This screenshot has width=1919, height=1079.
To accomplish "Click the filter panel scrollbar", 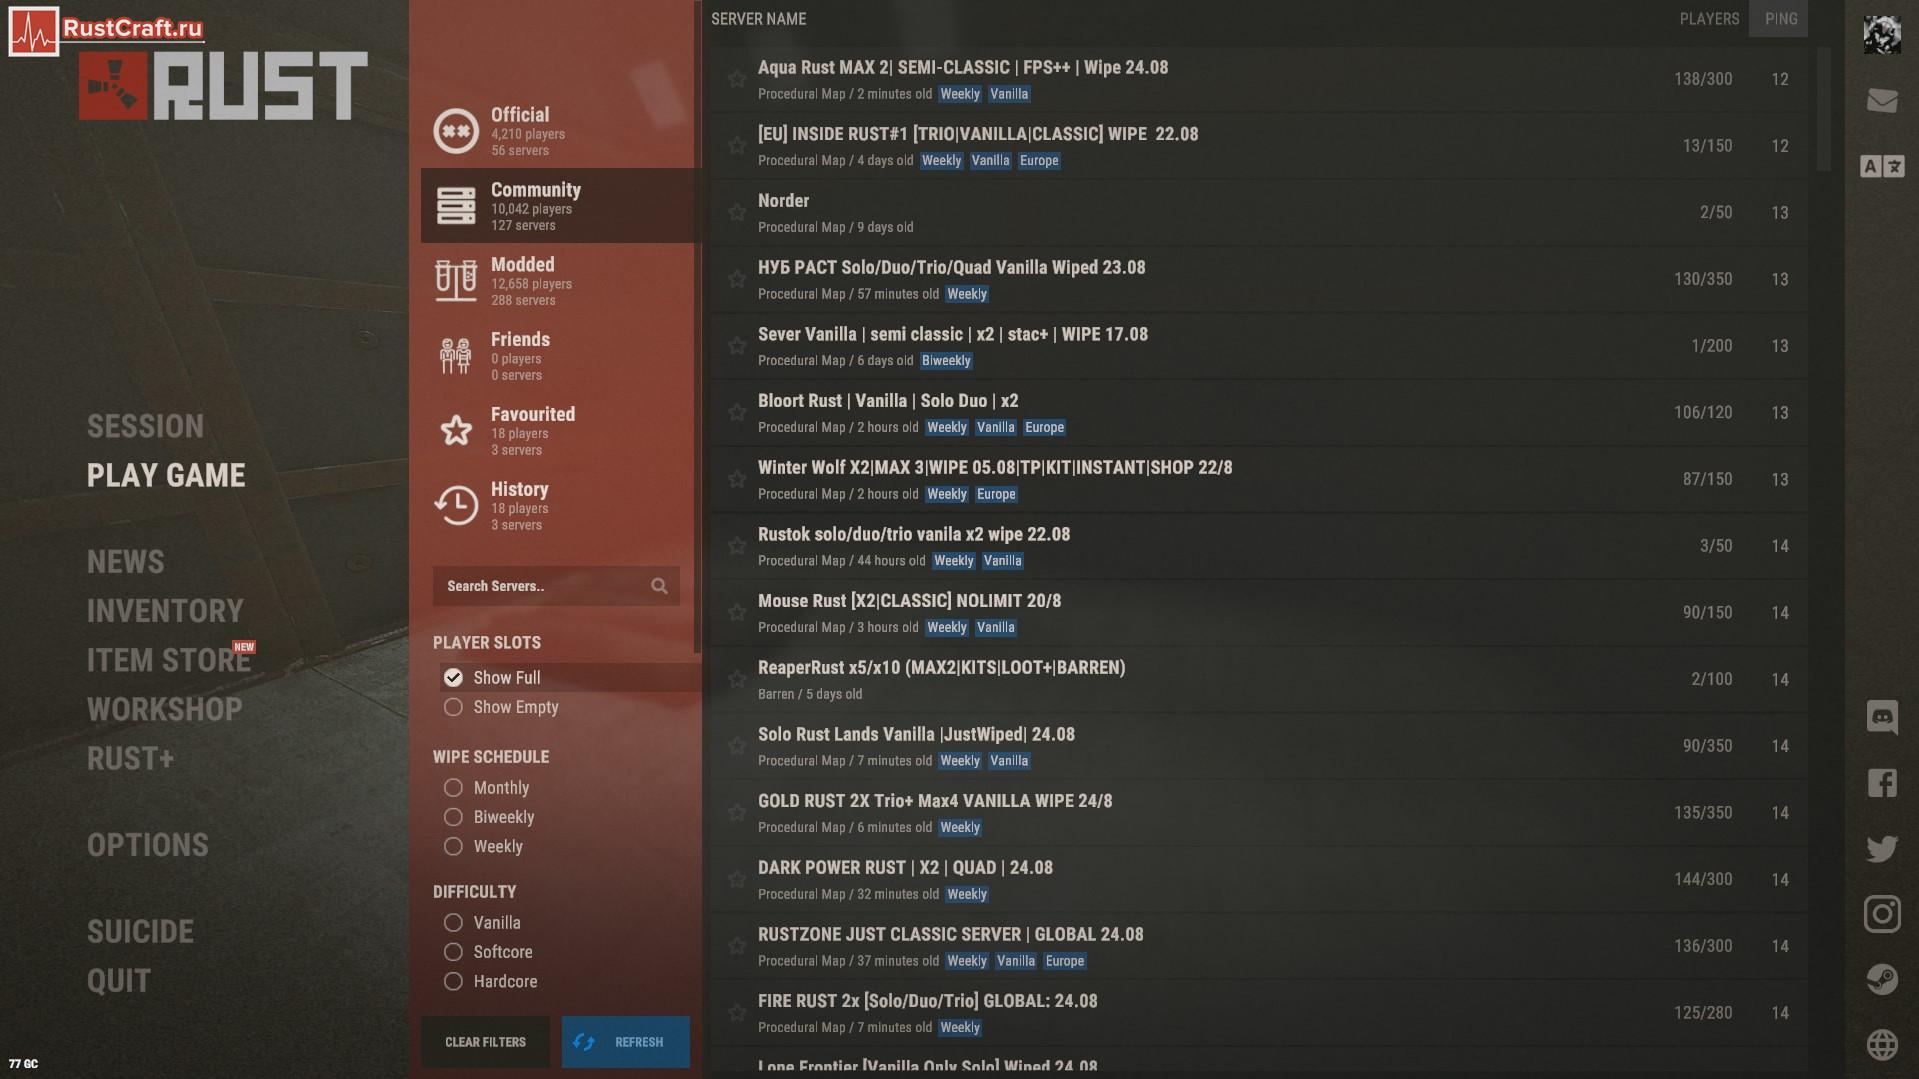I will (698, 325).
